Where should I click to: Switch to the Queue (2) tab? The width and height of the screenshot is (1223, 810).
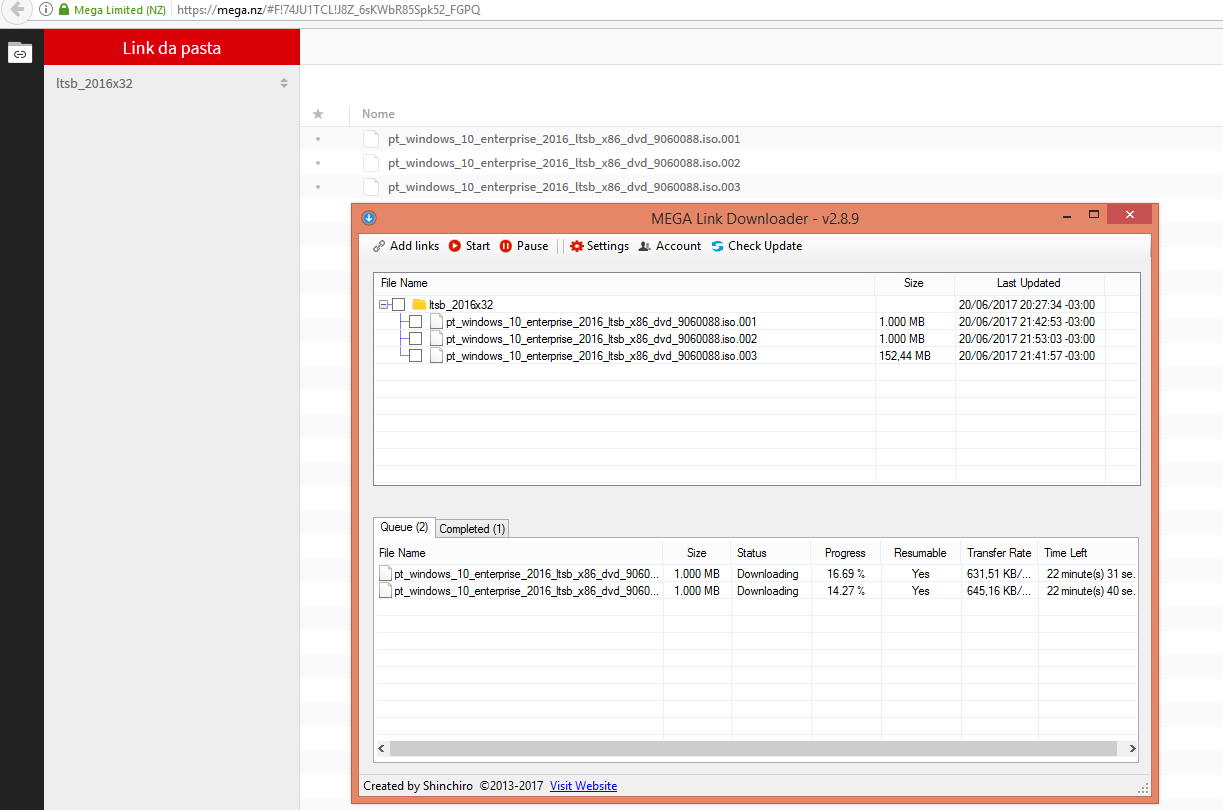pyautogui.click(x=404, y=527)
